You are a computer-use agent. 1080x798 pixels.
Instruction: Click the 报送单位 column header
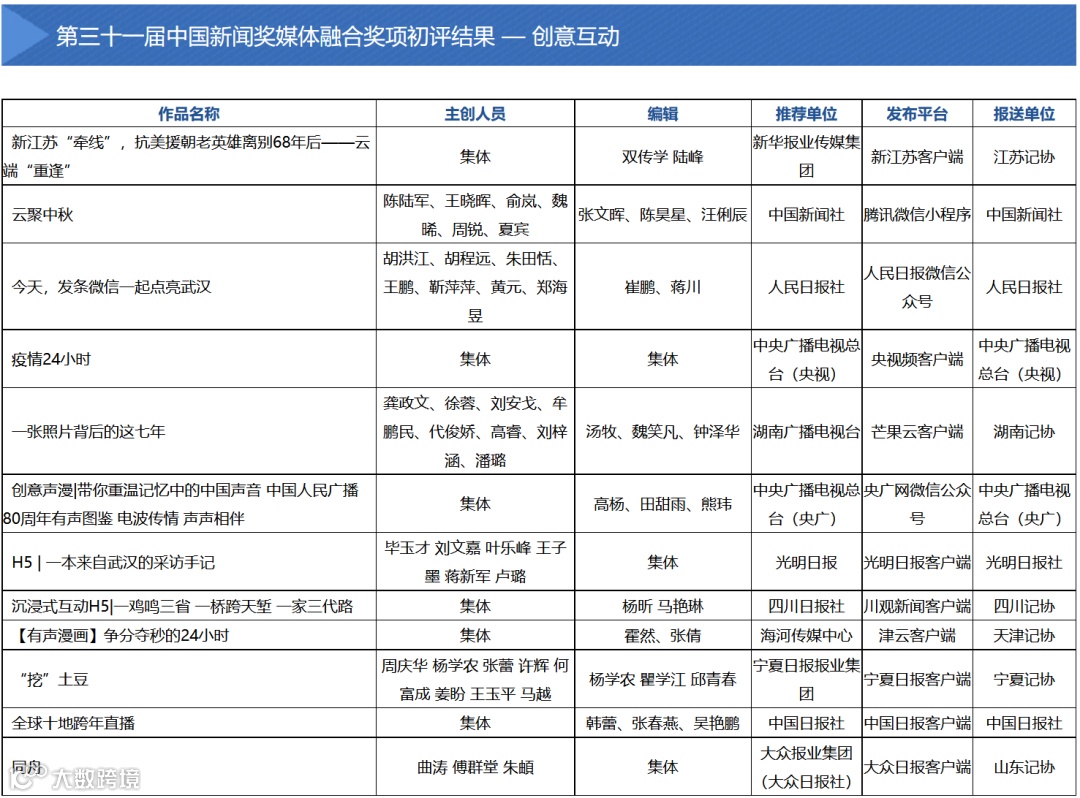click(x=1024, y=114)
